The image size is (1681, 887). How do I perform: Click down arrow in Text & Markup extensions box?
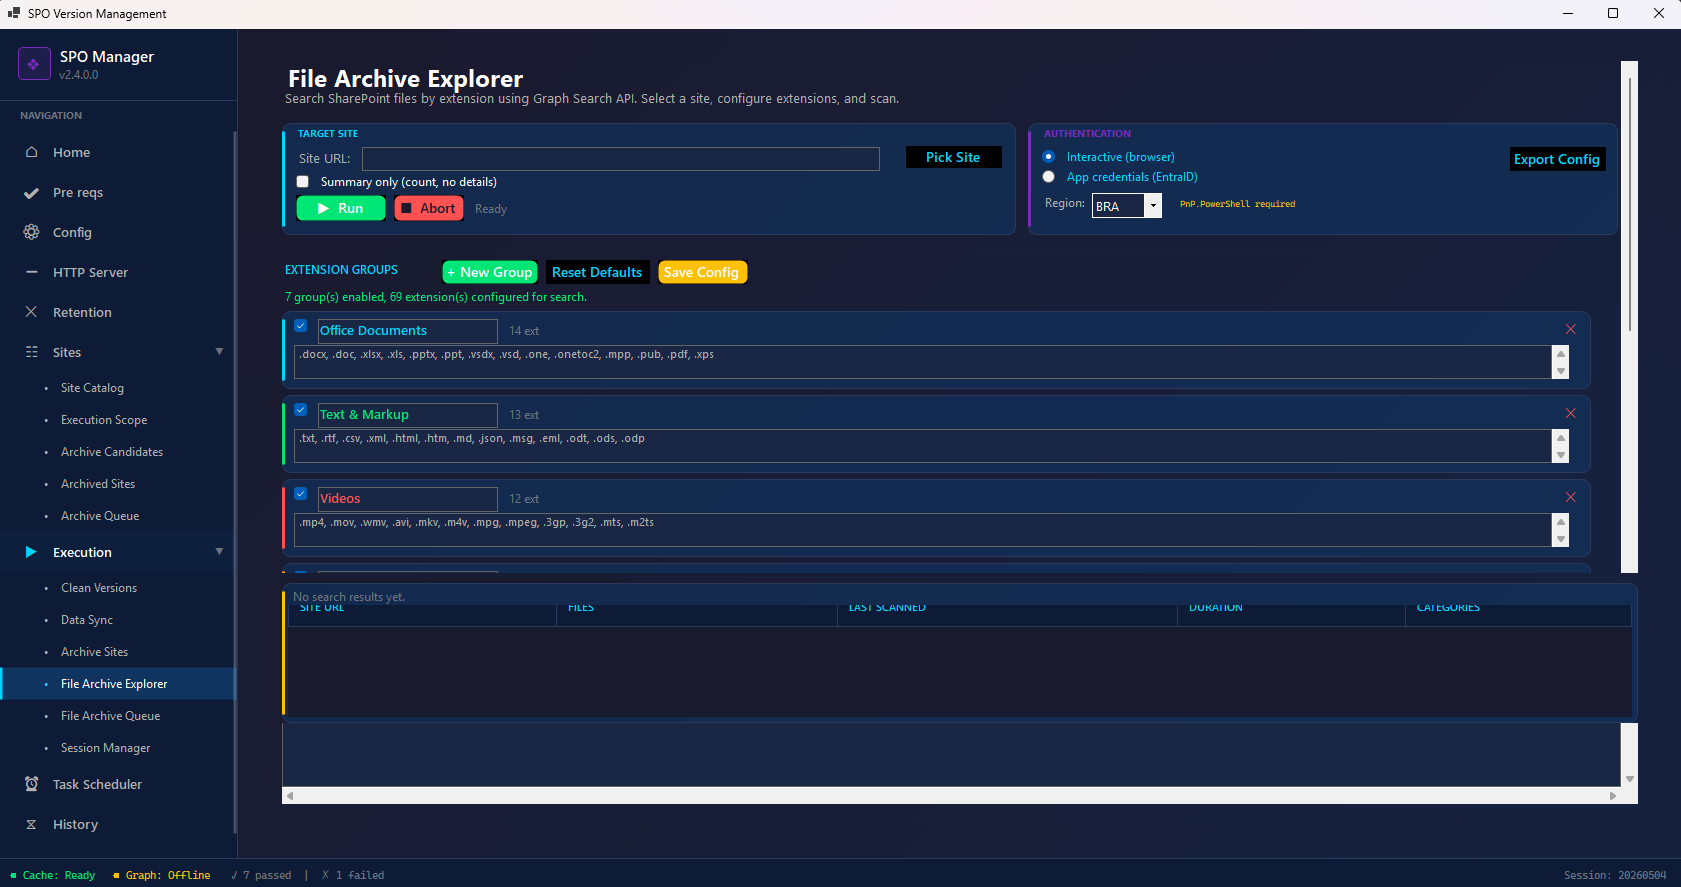[1561, 455]
